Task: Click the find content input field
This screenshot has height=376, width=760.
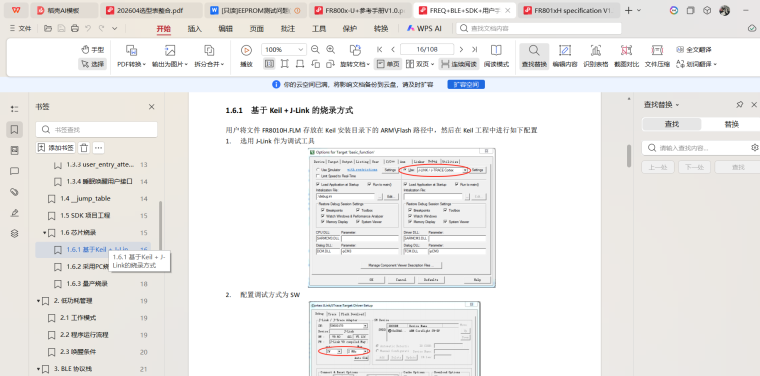Action: pos(696,148)
